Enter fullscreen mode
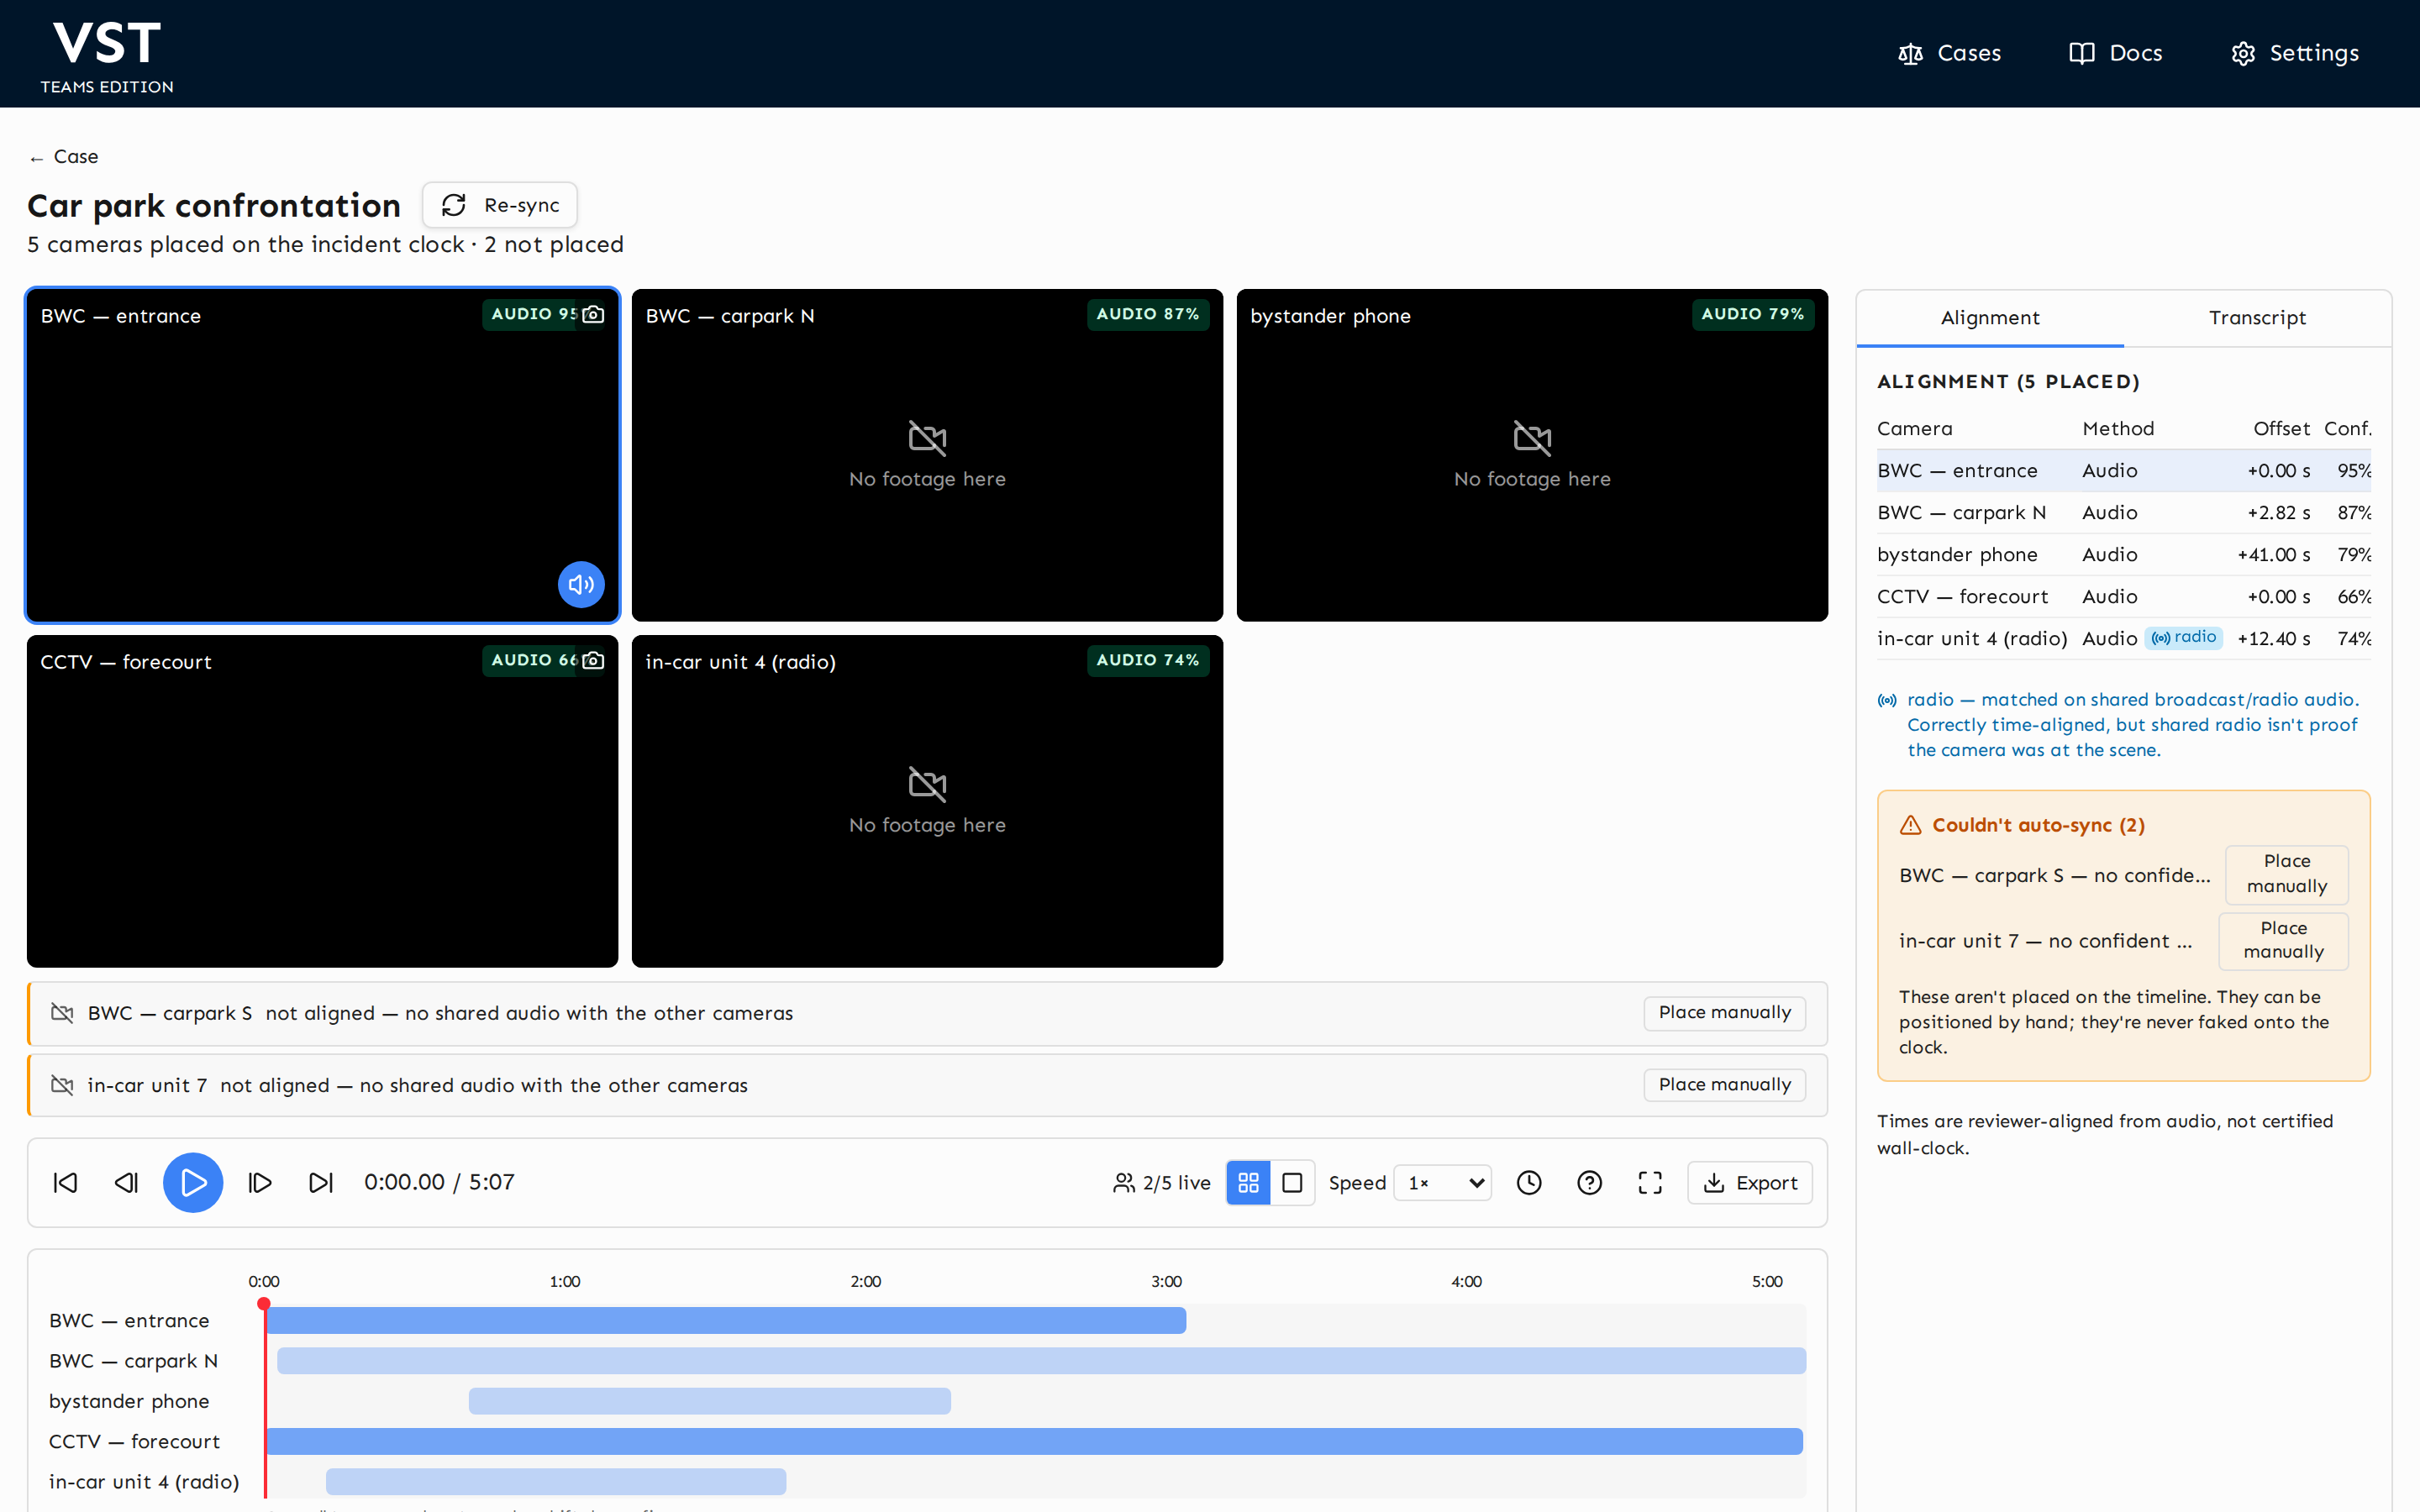 (x=1650, y=1183)
